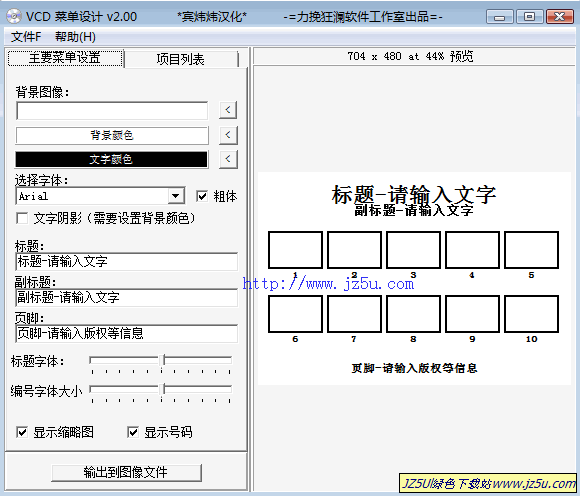
Task: Click the VCD disc icon in title bar
Action: click(14, 16)
